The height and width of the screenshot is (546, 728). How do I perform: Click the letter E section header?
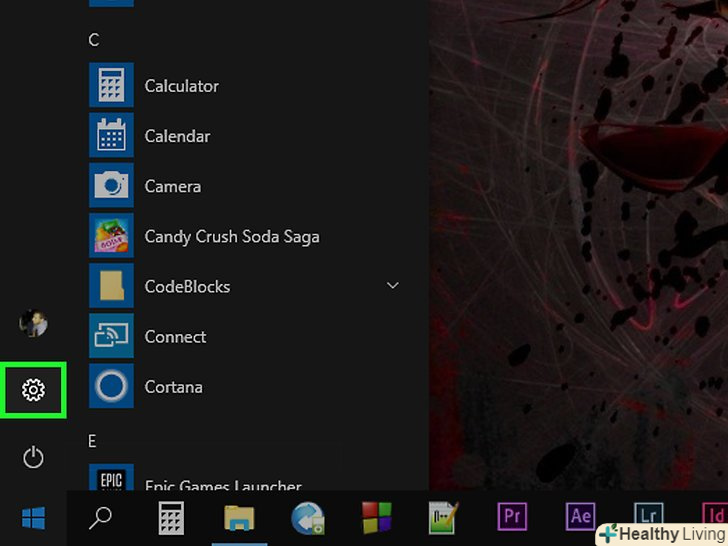pyautogui.click(x=93, y=440)
